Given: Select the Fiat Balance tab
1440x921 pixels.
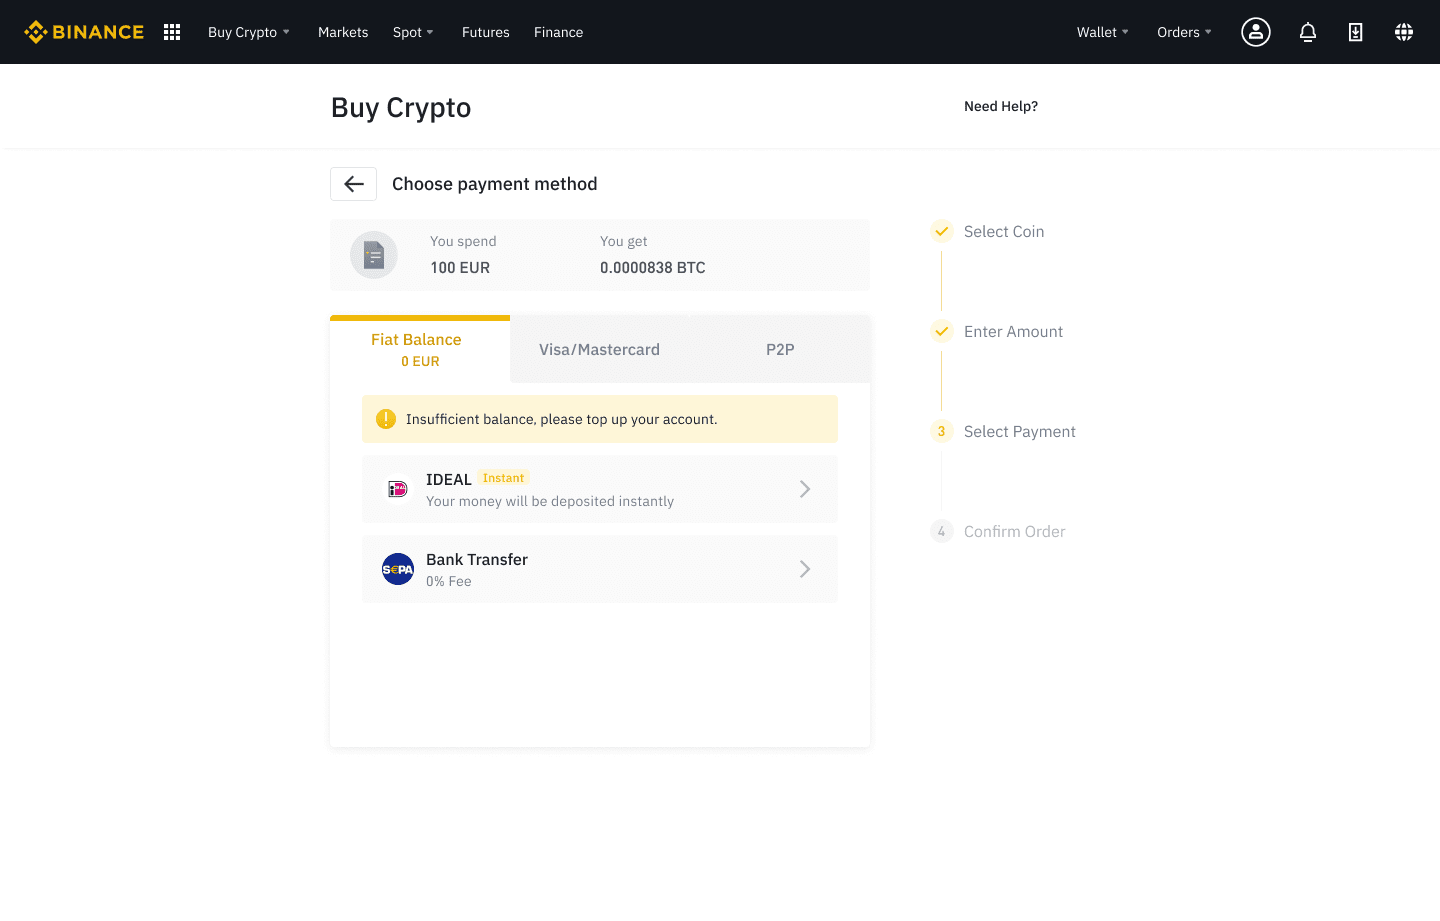Looking at the screenshot, I should [420, 349].
